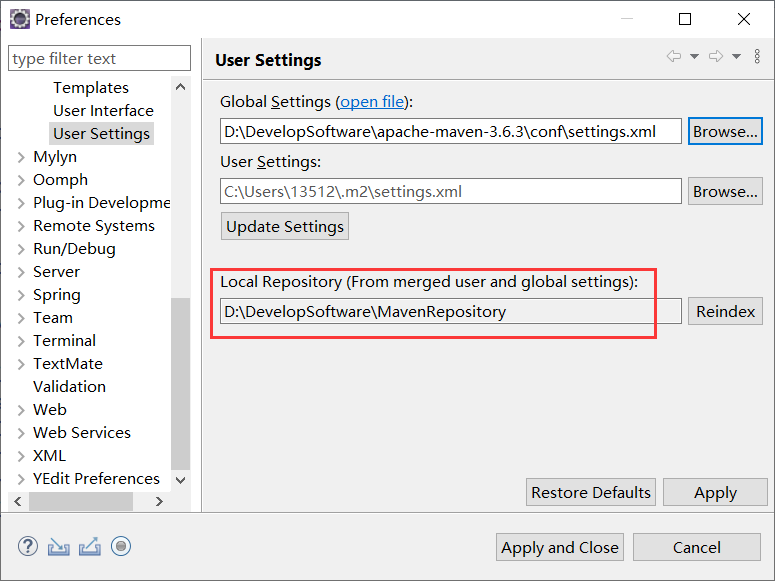Expand the Web node

pyautogui.click(x=21, y=410)
